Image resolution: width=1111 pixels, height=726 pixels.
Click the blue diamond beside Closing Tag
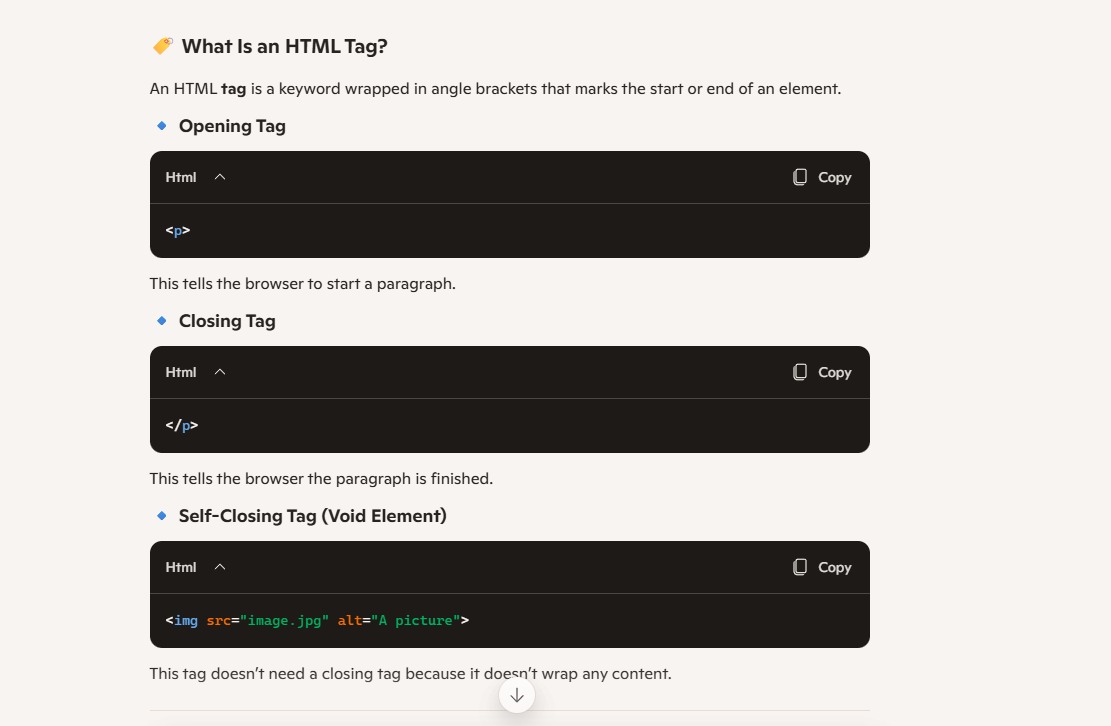pos(161,321)
